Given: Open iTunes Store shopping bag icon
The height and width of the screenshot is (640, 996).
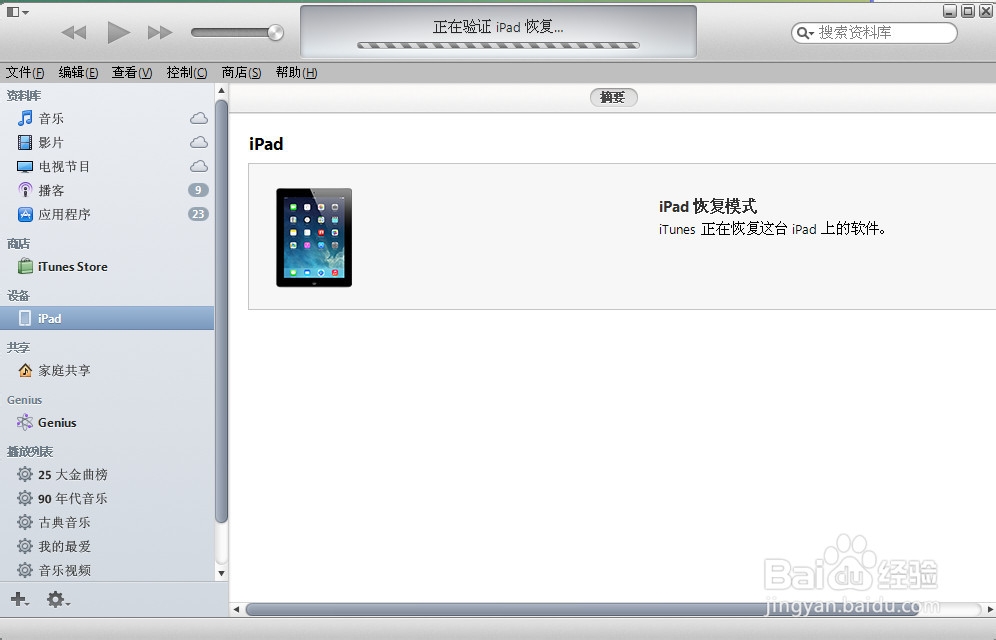Looking at the screenshot, I should point(25,266).
